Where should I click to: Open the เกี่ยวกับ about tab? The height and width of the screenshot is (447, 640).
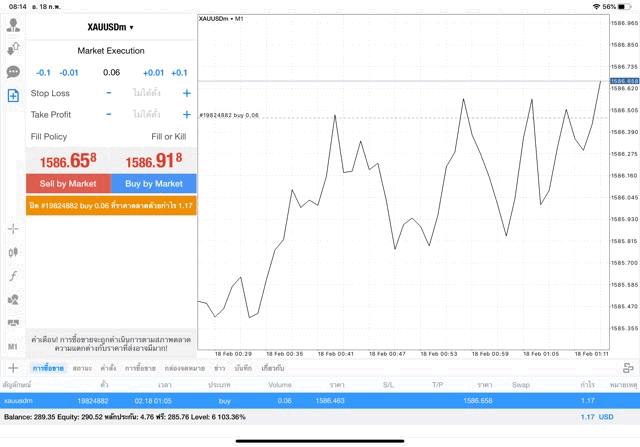(273, 368)
